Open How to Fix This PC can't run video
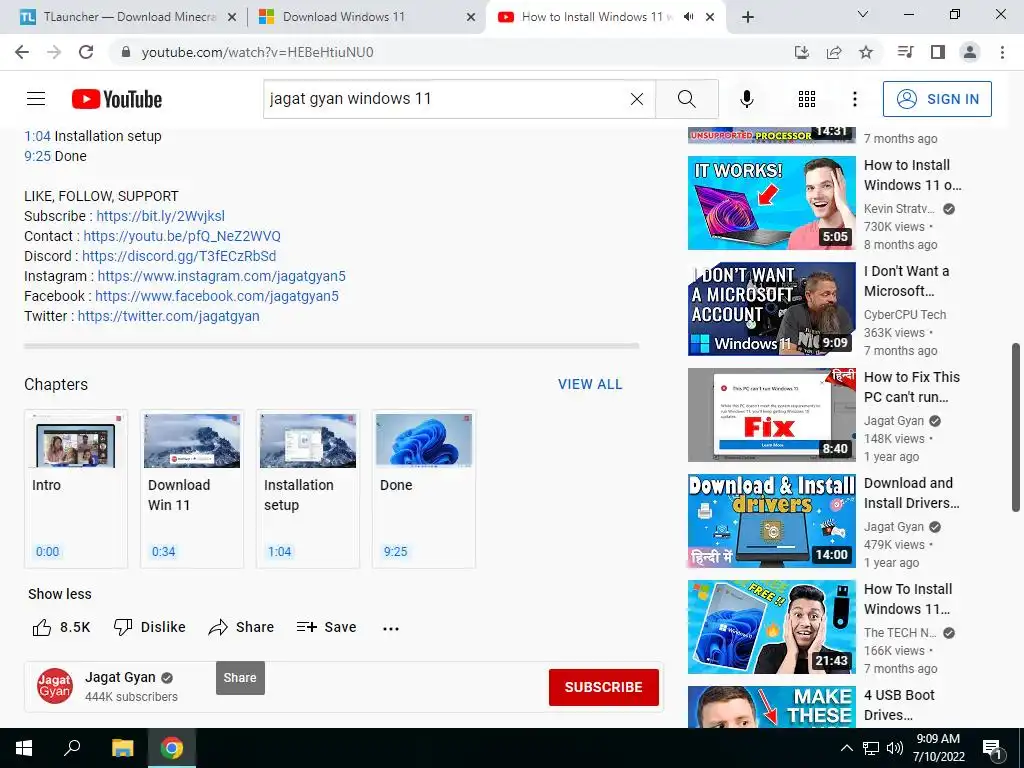The height and width of the screenshot is (768, 1024). pos(771,415)
